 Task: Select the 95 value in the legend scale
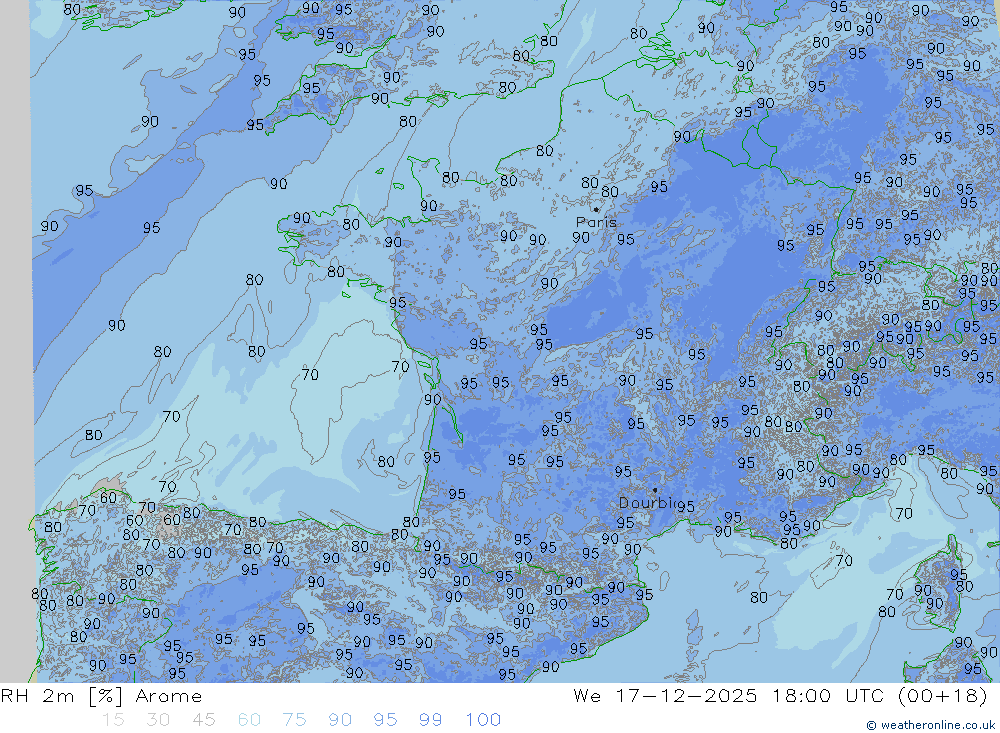tap(385, 720)
